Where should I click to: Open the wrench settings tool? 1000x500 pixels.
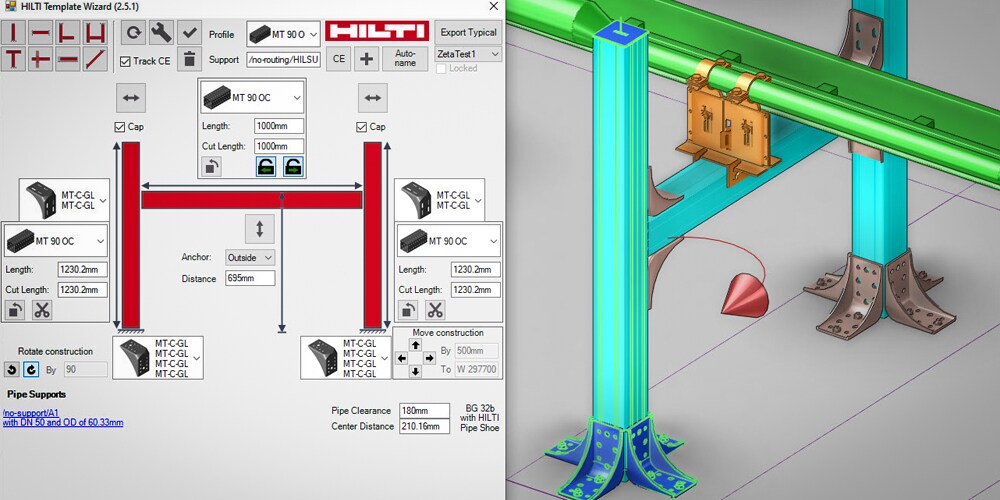click(x=161, y=32)
